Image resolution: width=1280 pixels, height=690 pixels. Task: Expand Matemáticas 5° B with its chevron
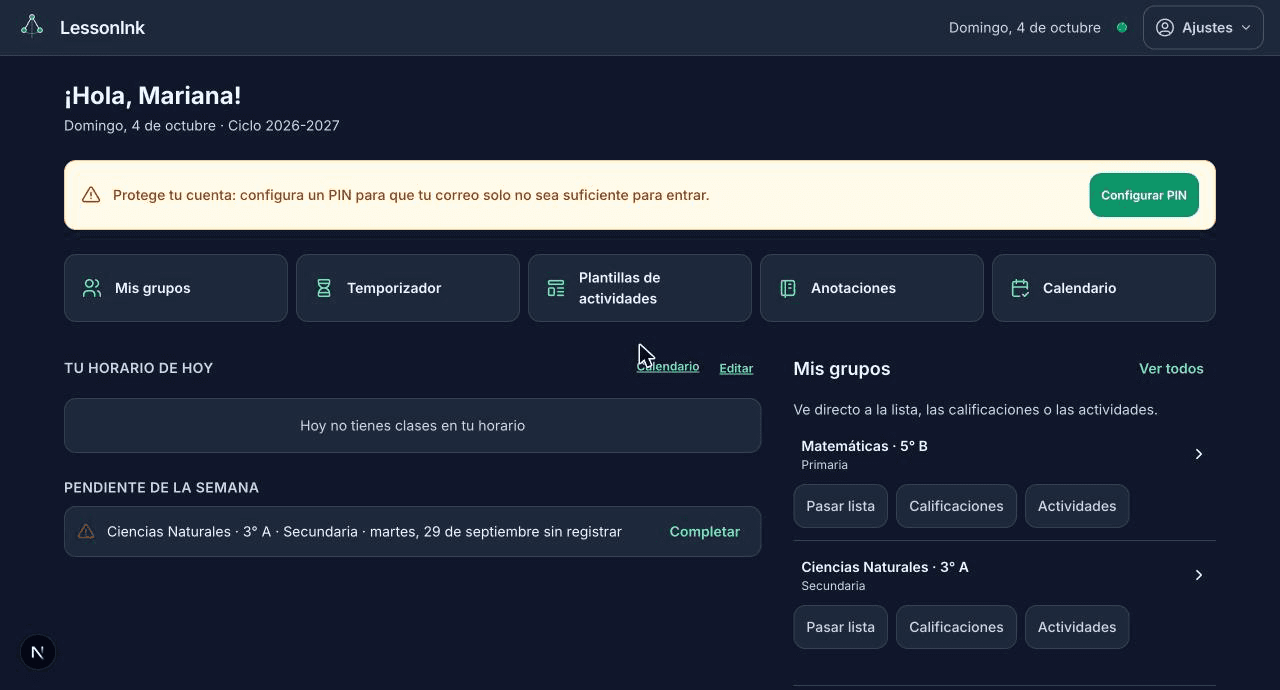[1199, 454]
